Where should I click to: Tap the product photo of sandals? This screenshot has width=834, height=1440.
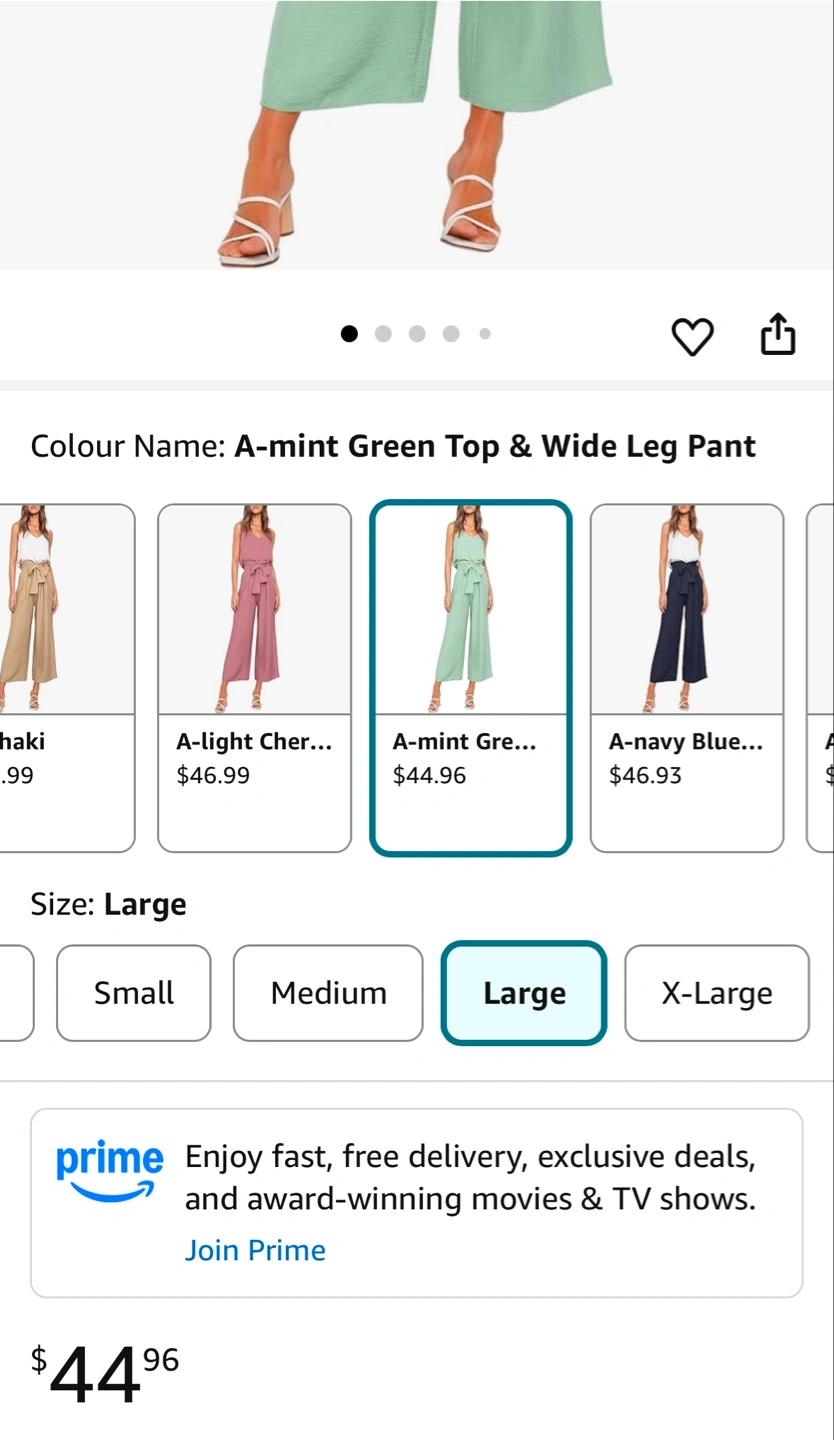(416, 135)
